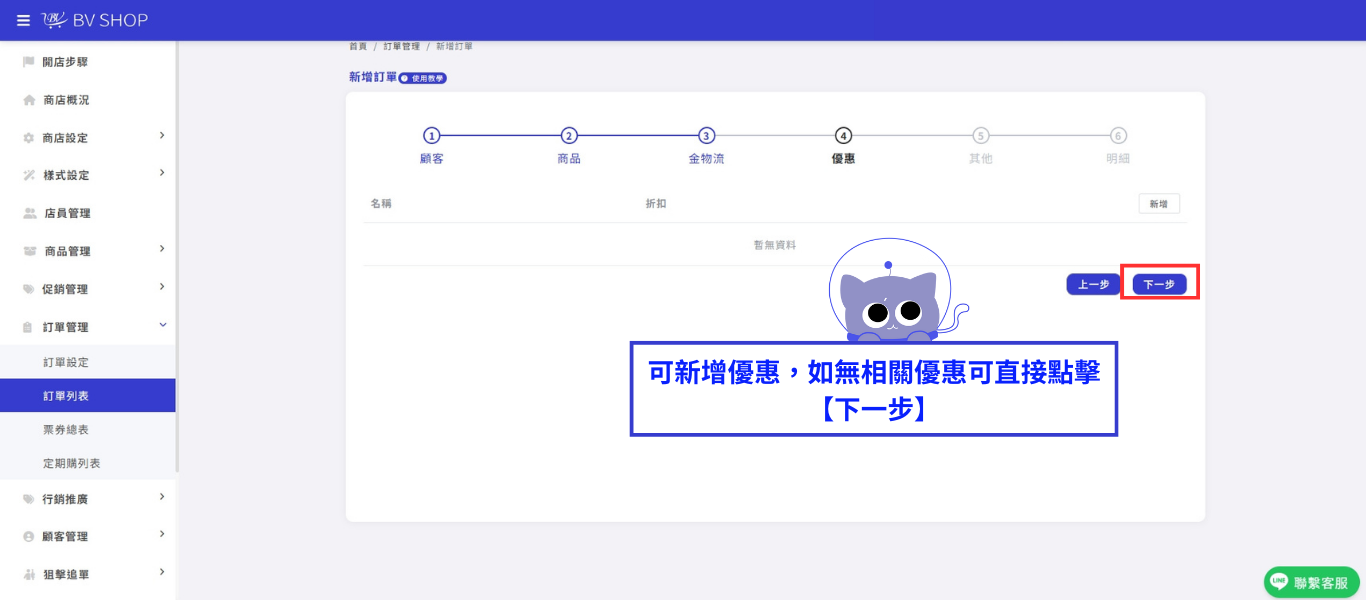This screenshot has height=600, width=1366.
Task: Jump to step 1 顧客
Action: tap(432, 145)
